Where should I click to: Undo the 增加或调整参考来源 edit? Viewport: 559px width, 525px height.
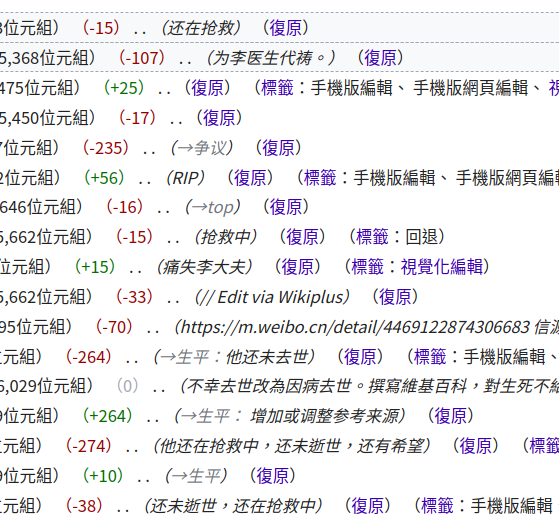(x=451, y=416)
